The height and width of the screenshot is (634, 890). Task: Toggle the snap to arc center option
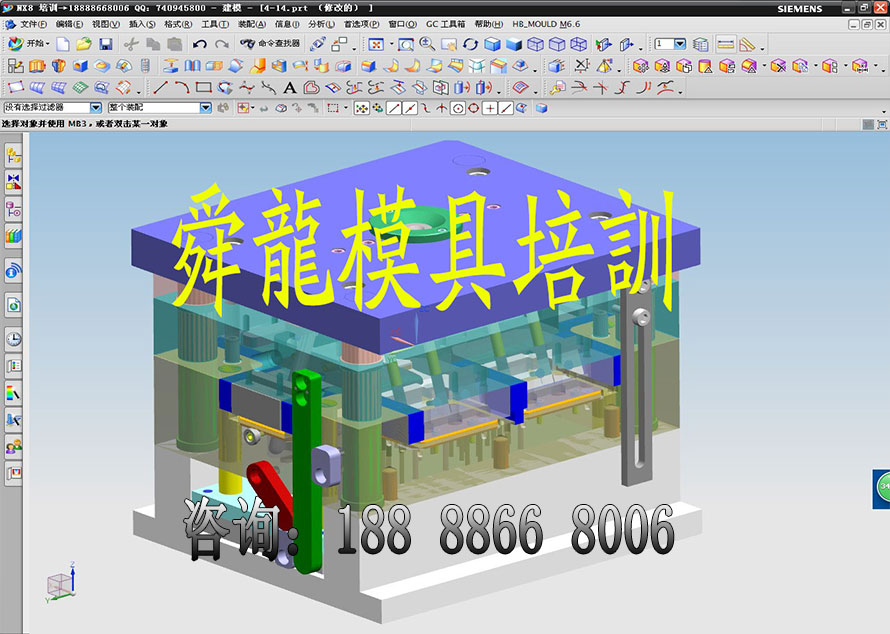(457, 108)
